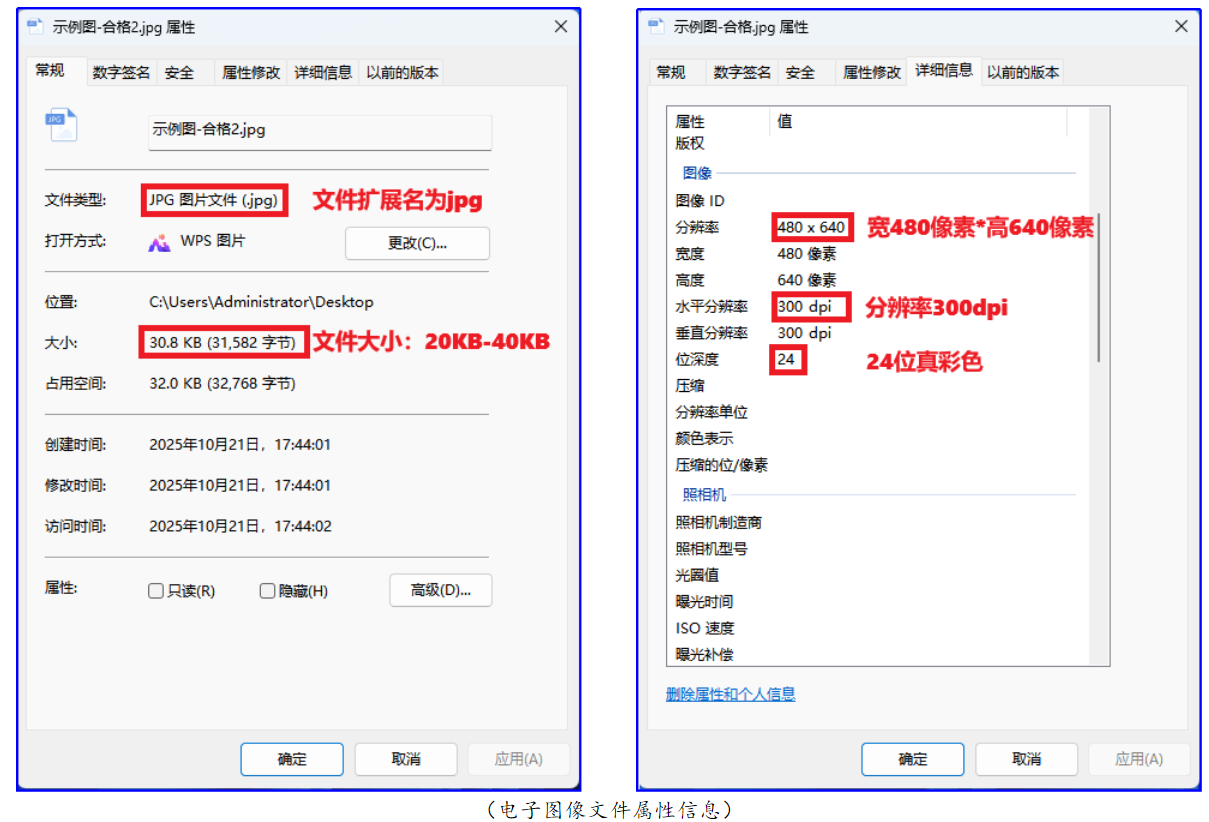The height and width of the screenshot is (822, 1209).
Task: Open 以前的版本 tab in left dialog
Action: click(x=402, y=72)
